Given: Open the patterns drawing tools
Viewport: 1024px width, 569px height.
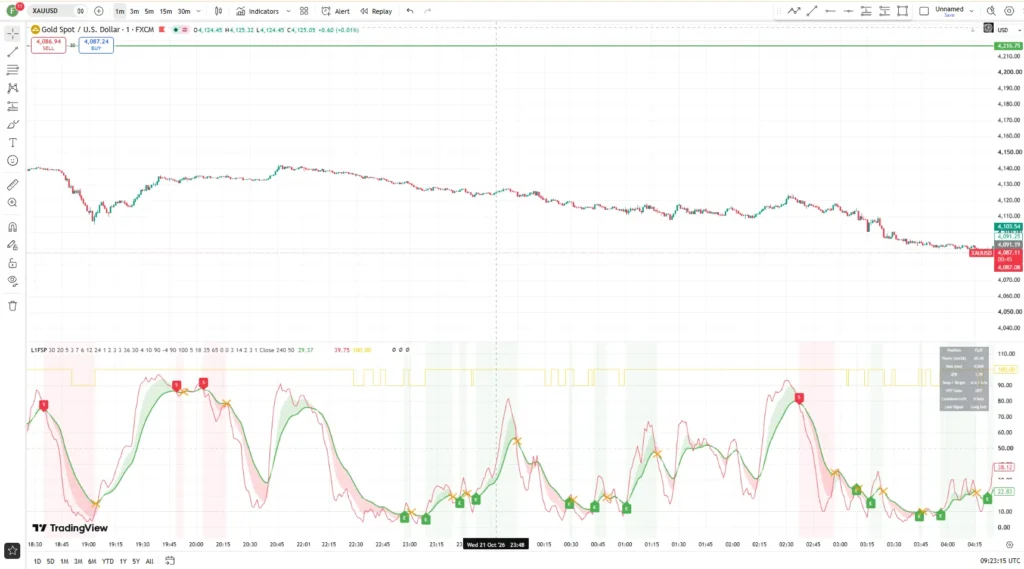Looking at the screenshot, I should click(12, 88).
